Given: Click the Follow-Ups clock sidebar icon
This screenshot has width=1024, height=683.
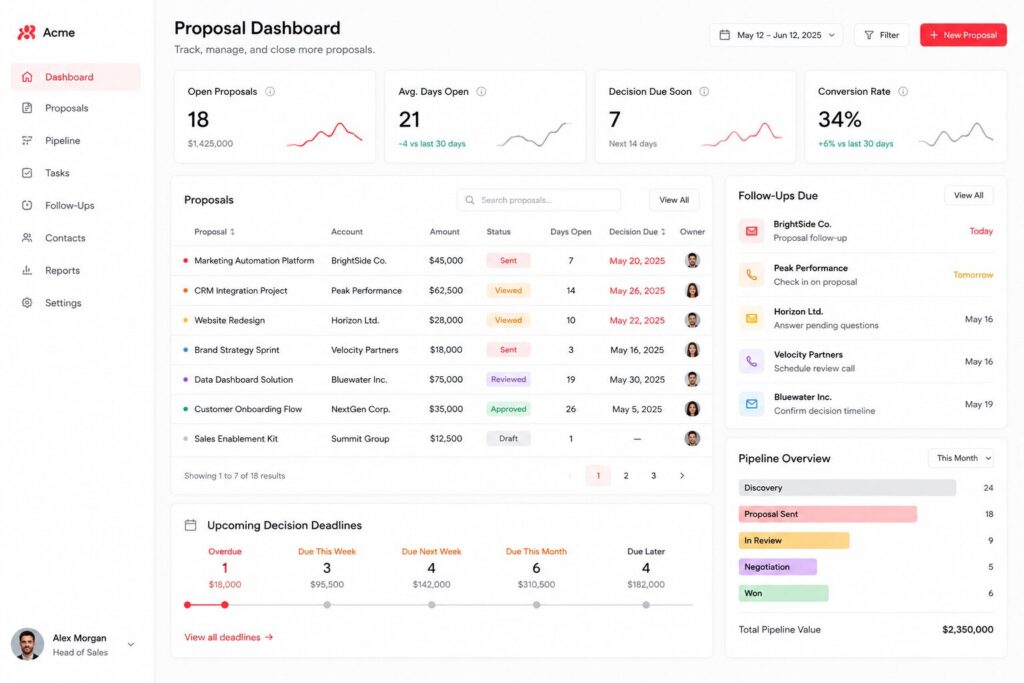Looking at the screenshot, I should 27,205.
